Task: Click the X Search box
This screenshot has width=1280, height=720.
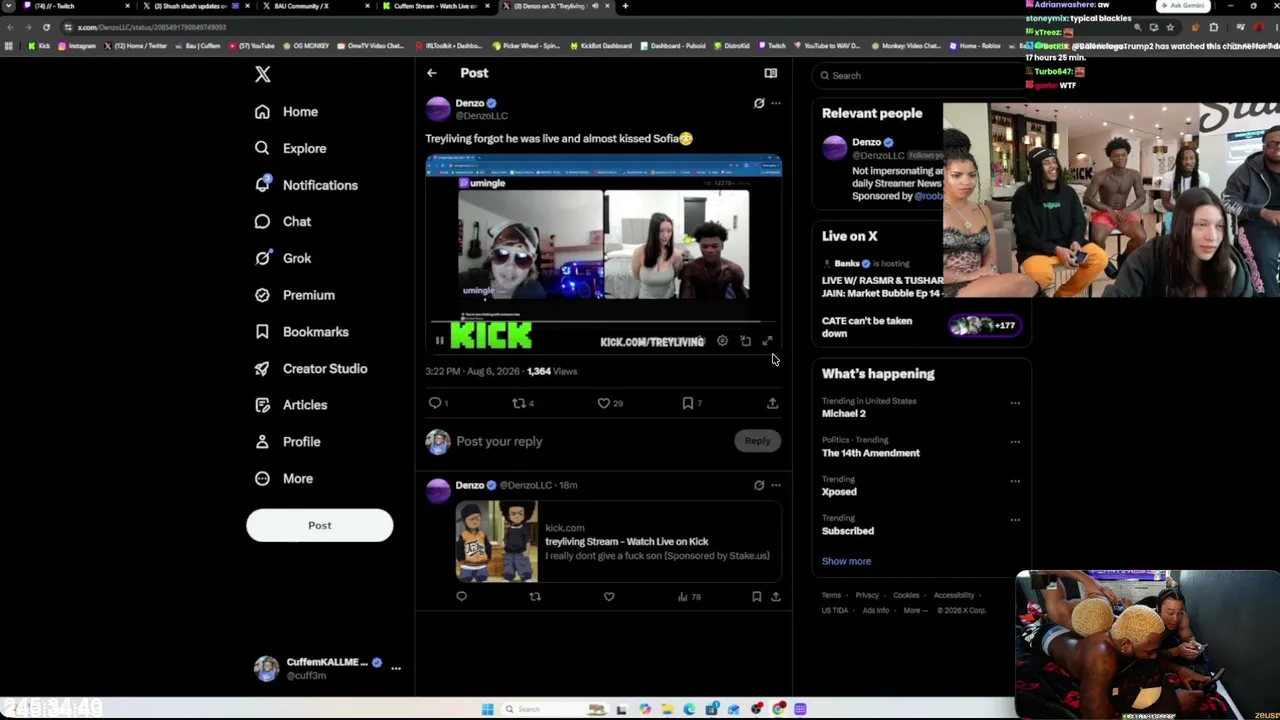Action: (x=920, y=75)
